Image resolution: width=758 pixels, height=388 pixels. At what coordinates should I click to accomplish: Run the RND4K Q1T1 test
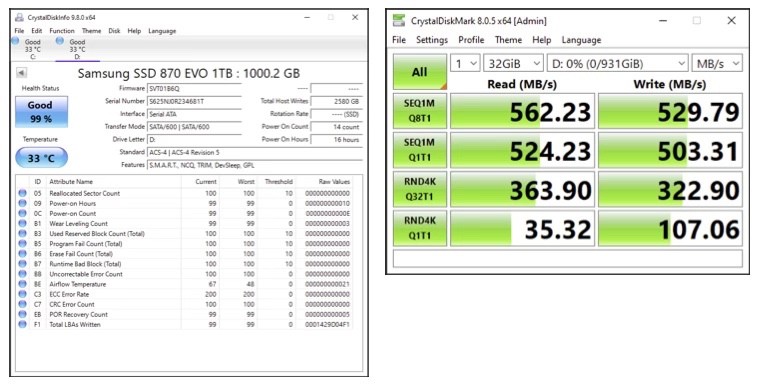[x=420, y=228]
